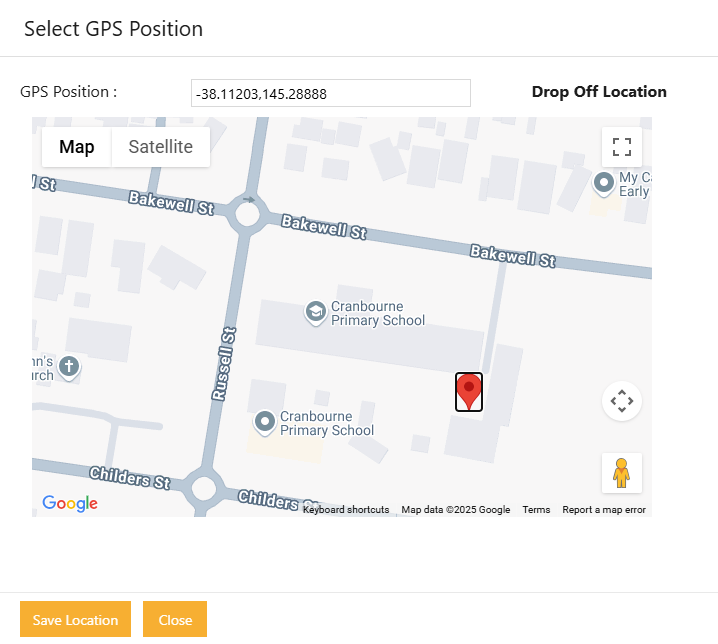Click the red drop-off location marker pin
This screenshot has width=718, height=644.
coord(469,390)
